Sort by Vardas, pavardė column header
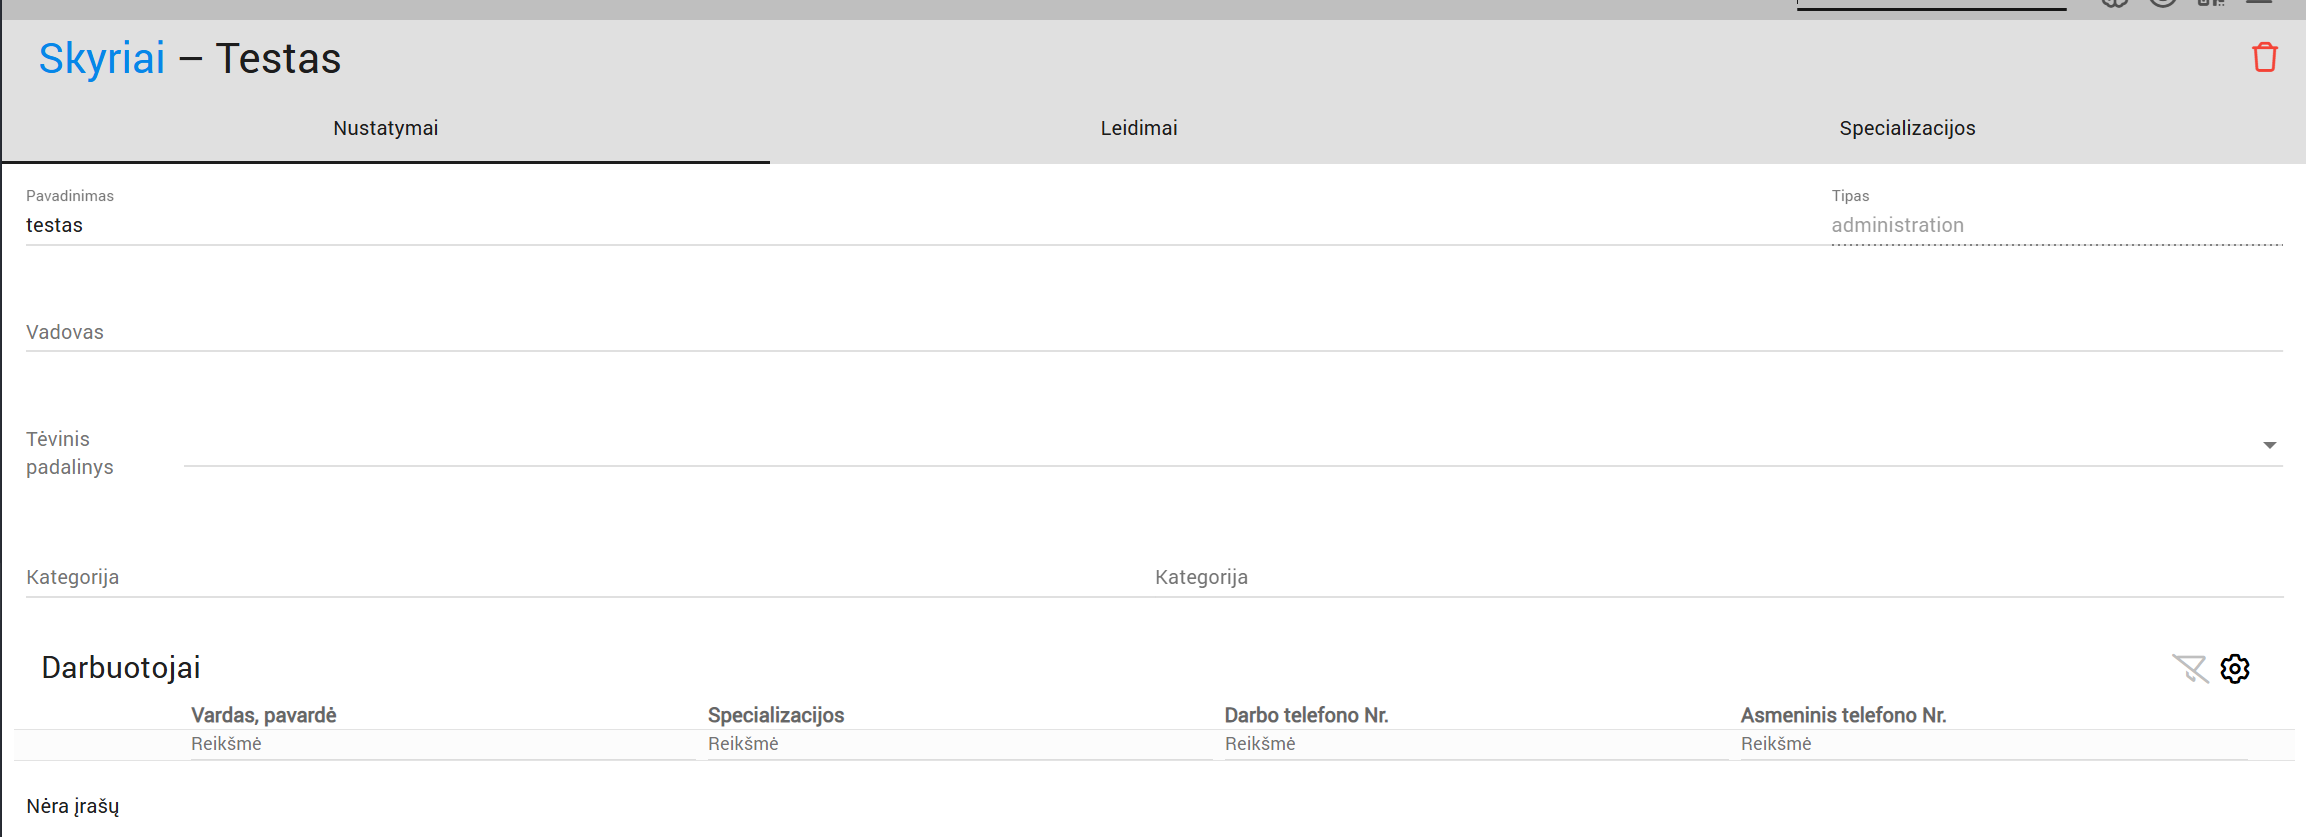This screenshot has height=837, width=2306. click(264, 715)
